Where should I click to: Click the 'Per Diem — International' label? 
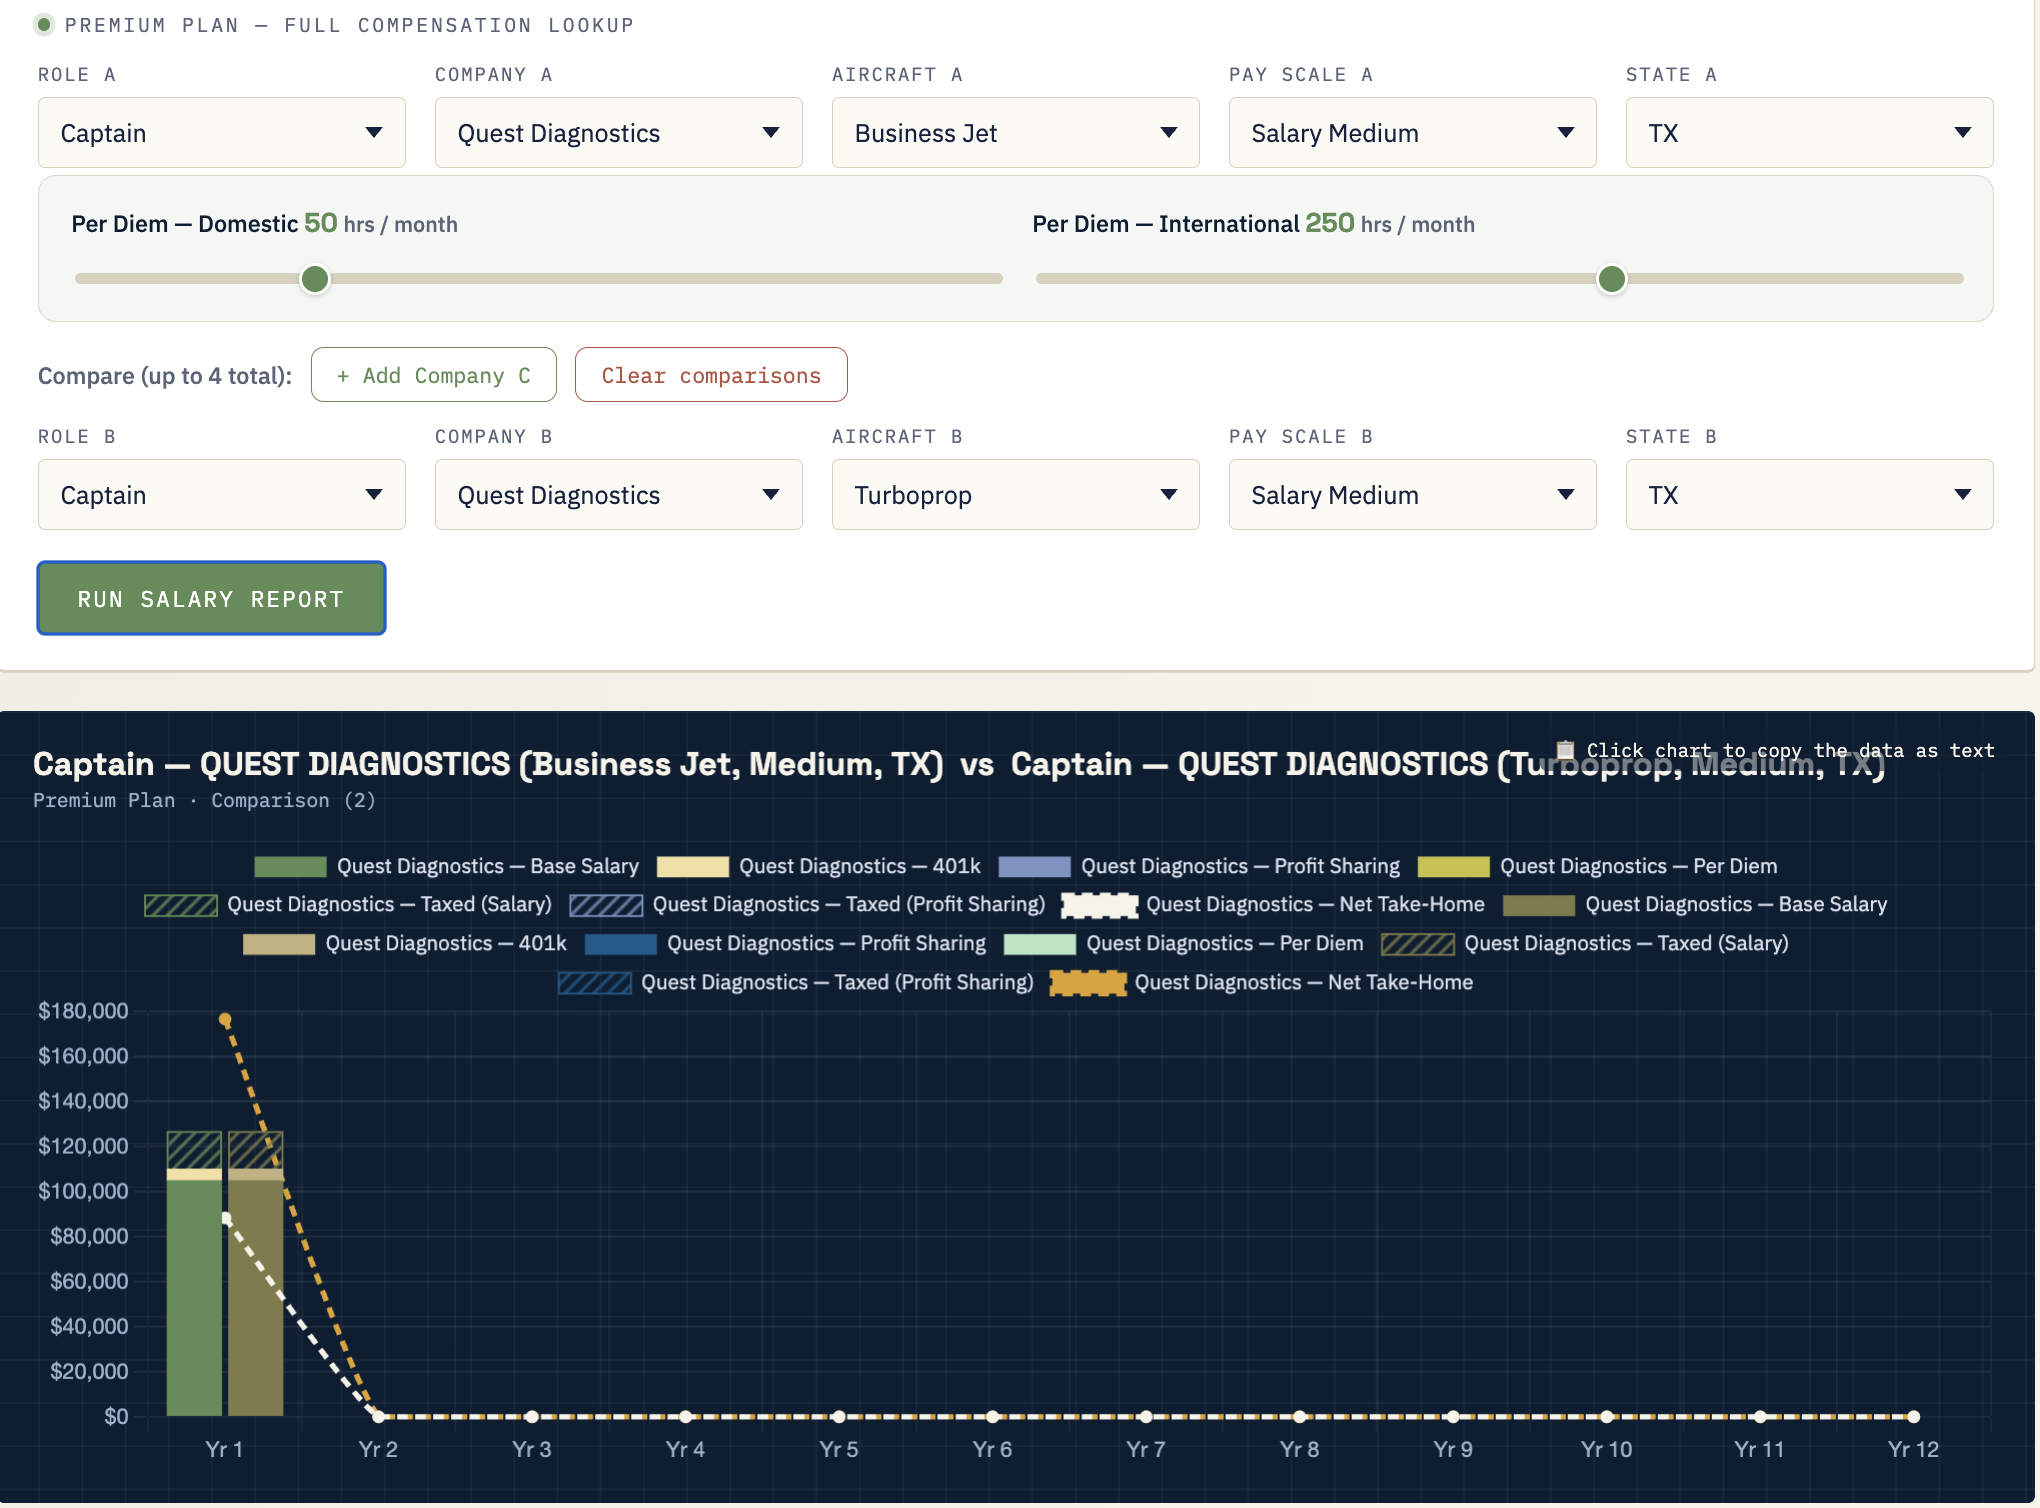1166,224
